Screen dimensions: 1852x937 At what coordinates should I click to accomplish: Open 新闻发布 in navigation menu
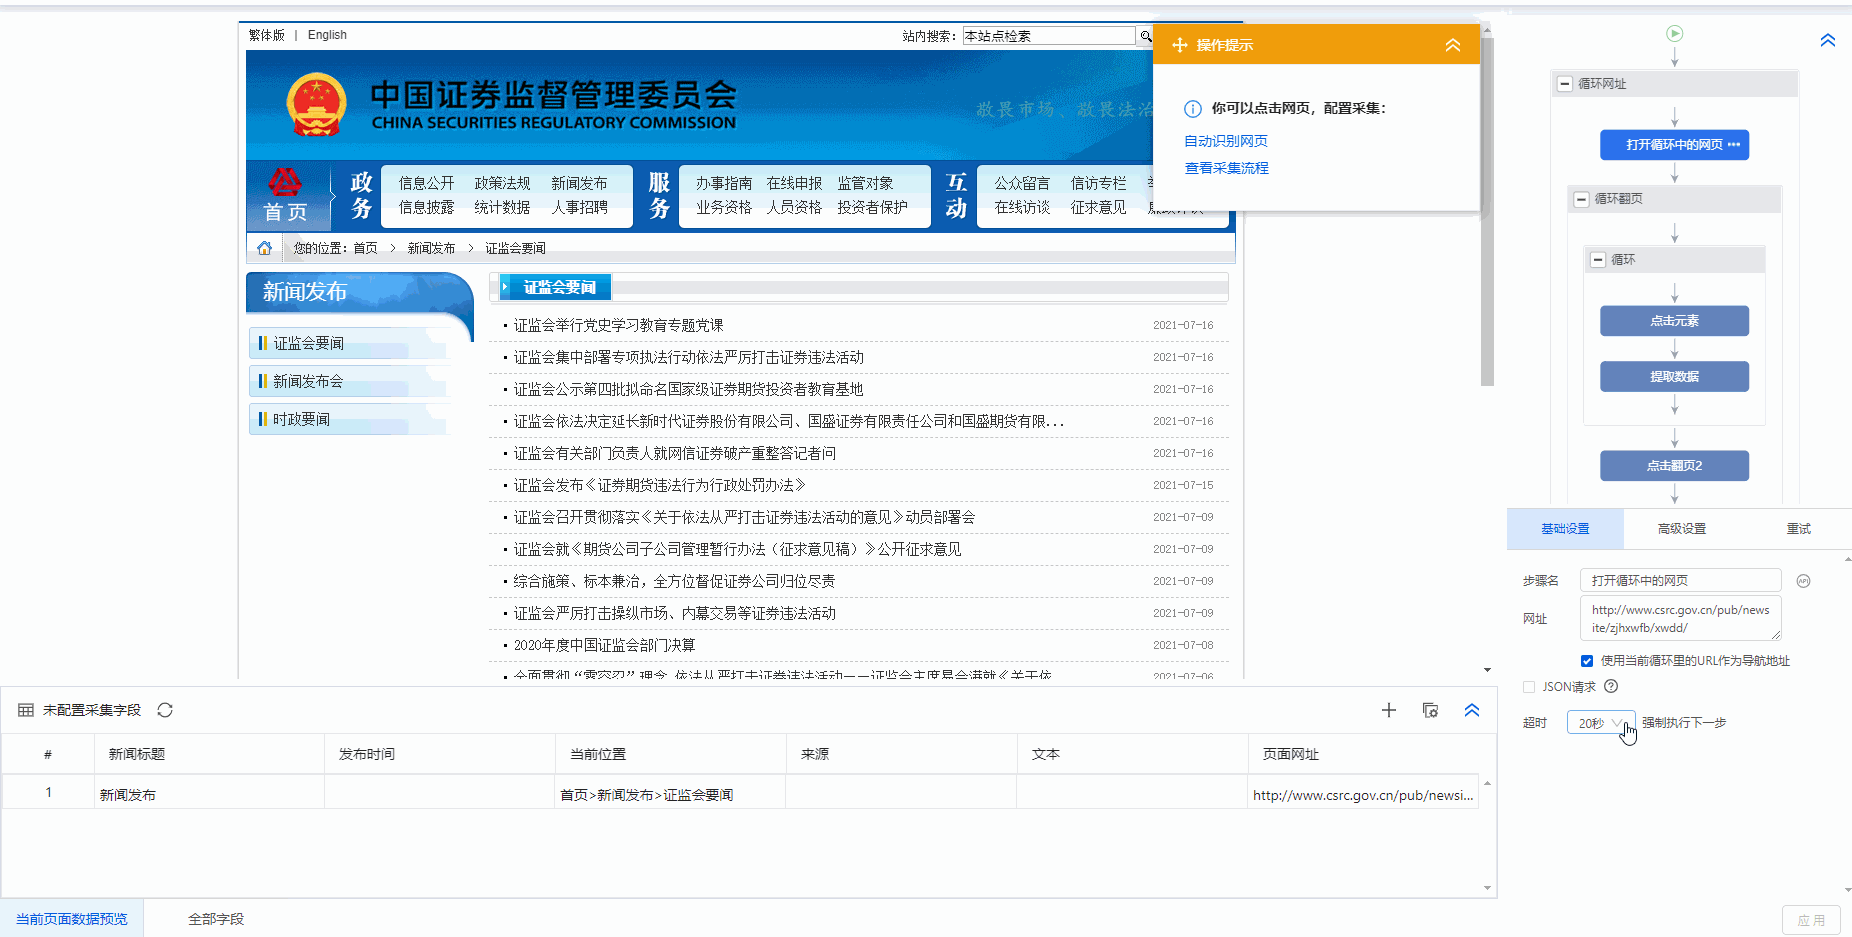[x=579, y=183]
